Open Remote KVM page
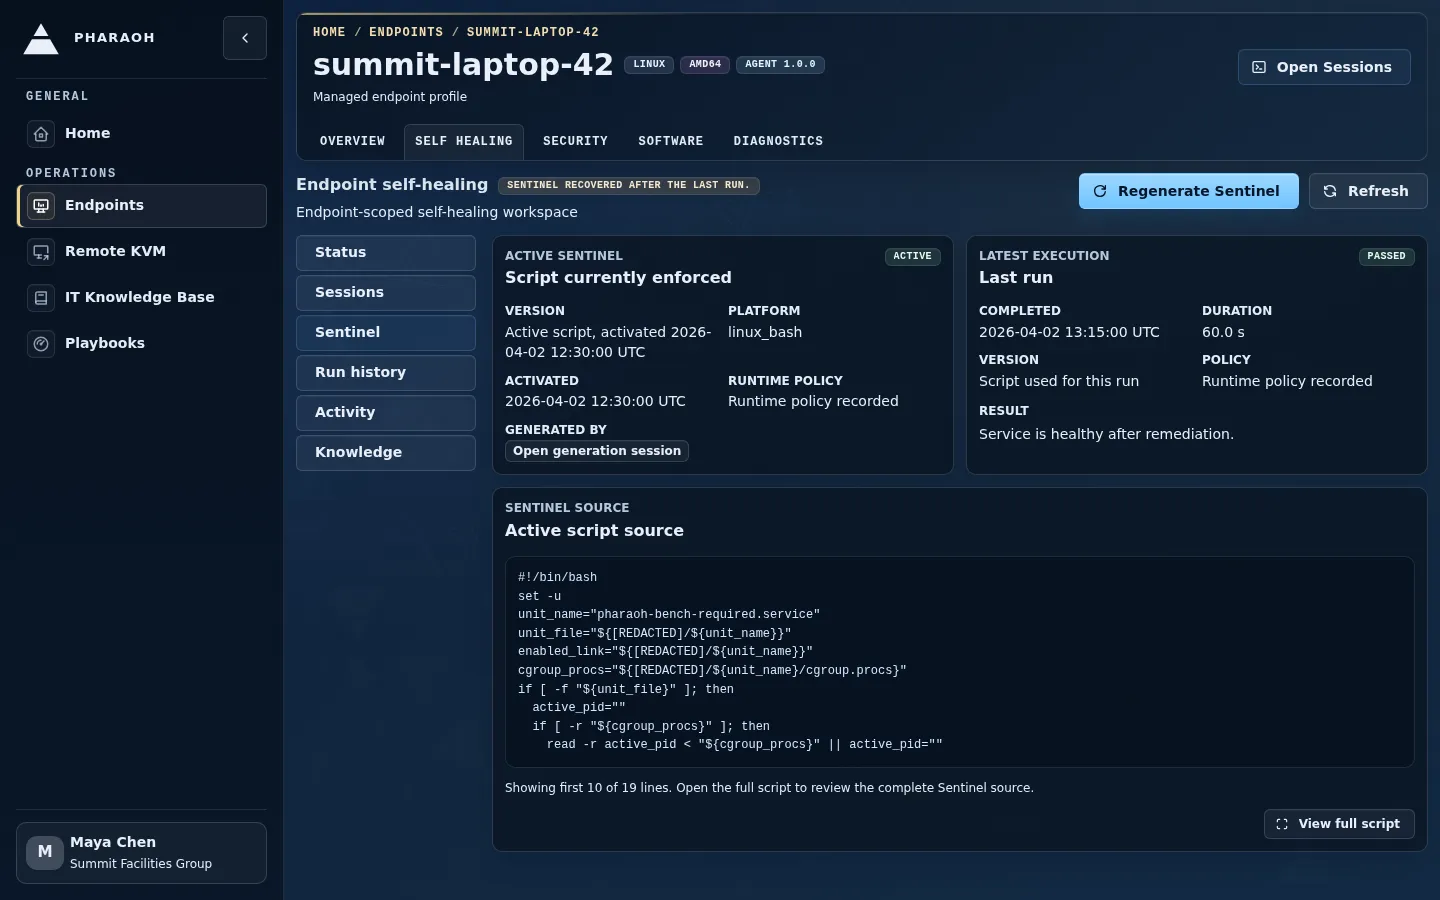 (142, 252)
